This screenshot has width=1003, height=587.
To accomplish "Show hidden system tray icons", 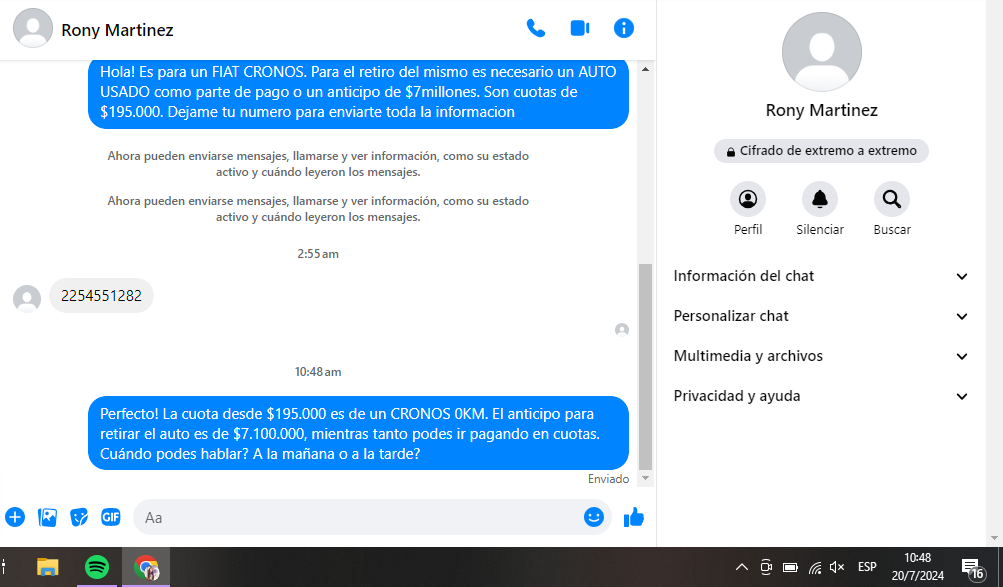I will tap(741, 567).
